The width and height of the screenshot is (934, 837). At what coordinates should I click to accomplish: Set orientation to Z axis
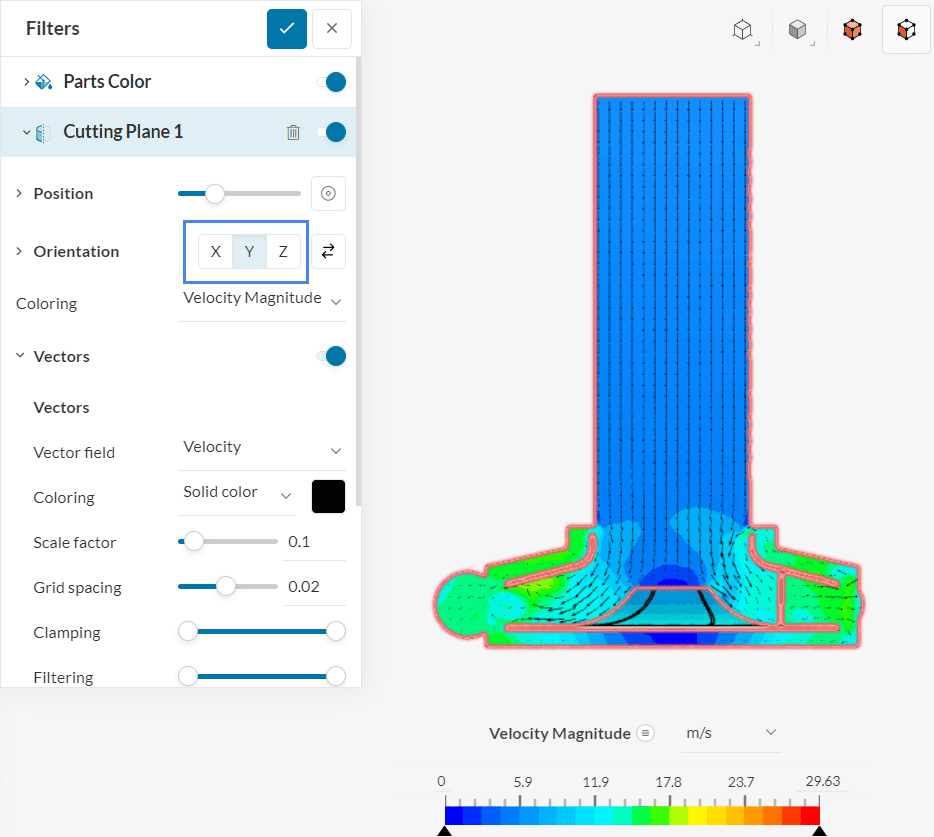click(283, 252)
